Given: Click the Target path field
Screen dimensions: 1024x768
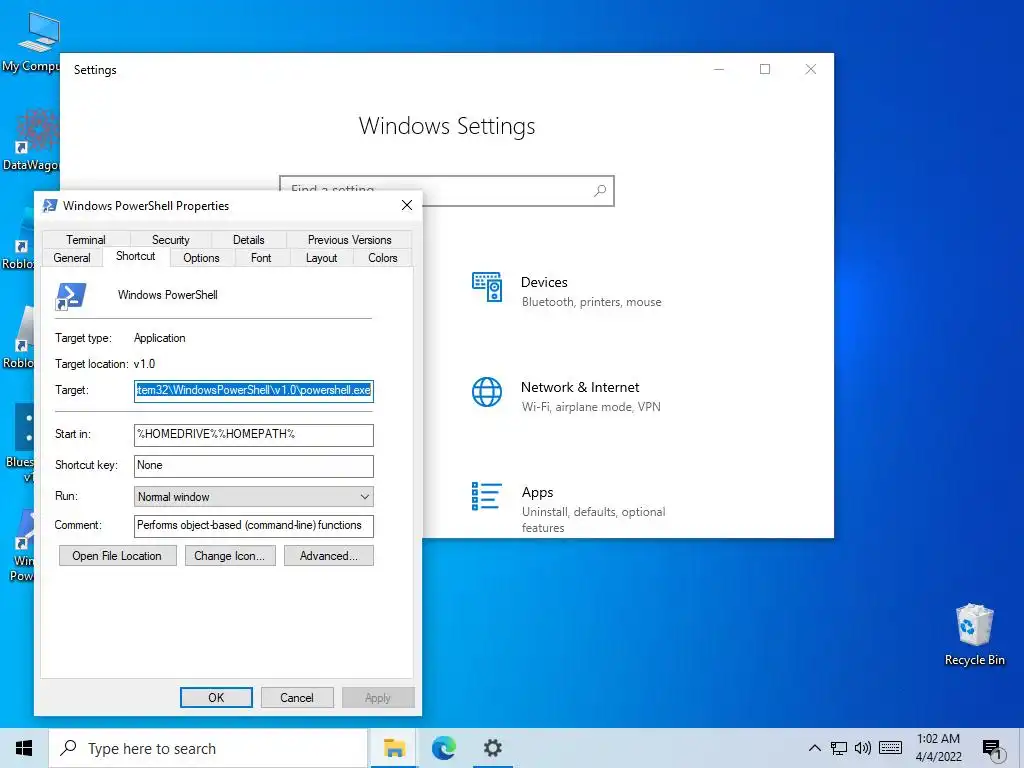Looking at the screenshot, I should (253, 391).
